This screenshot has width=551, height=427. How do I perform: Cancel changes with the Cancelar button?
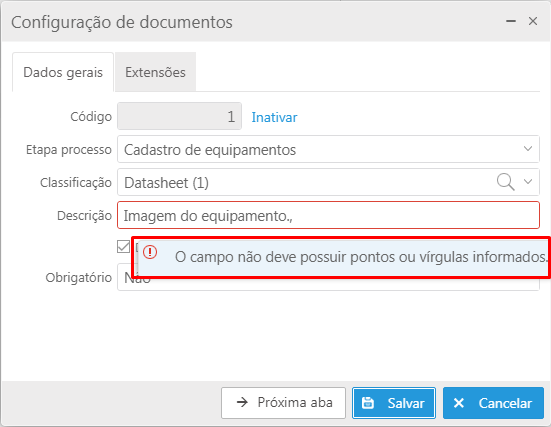click(493, 403)
